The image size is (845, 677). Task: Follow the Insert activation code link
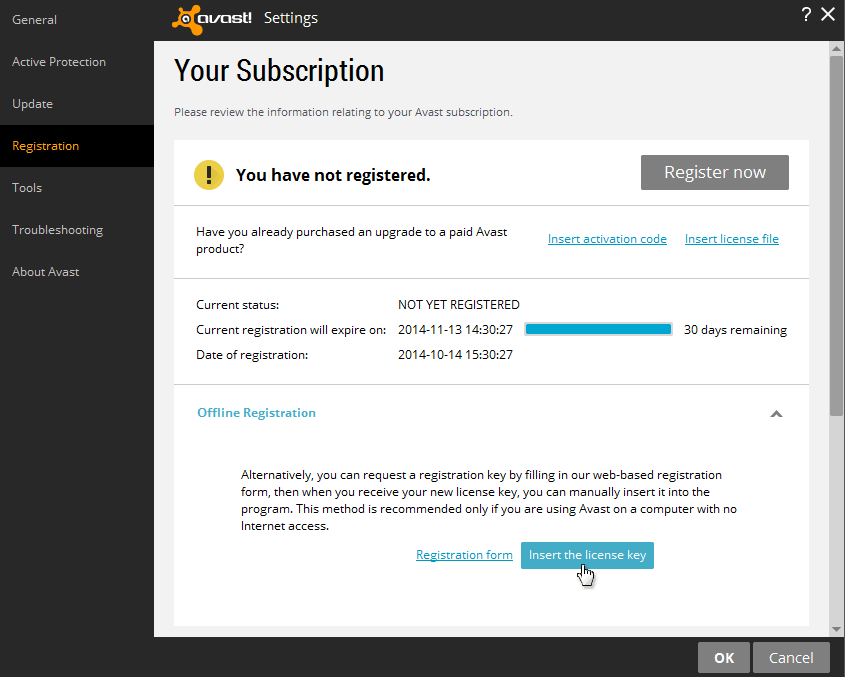coord(607,239)
